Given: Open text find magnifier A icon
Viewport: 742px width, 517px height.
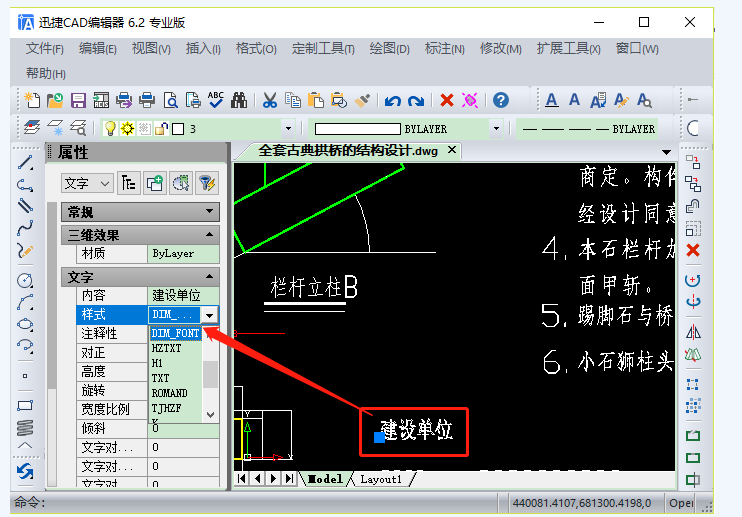Looking at the screenshot, I should tap(644, 100).
